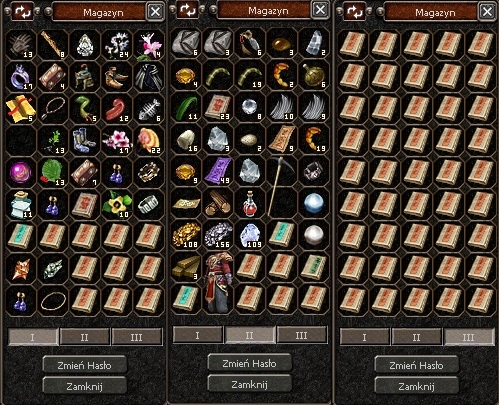Open page I in the rightmost Magazyn
This screenshot has width=499, height=405.
pos(365,337)
